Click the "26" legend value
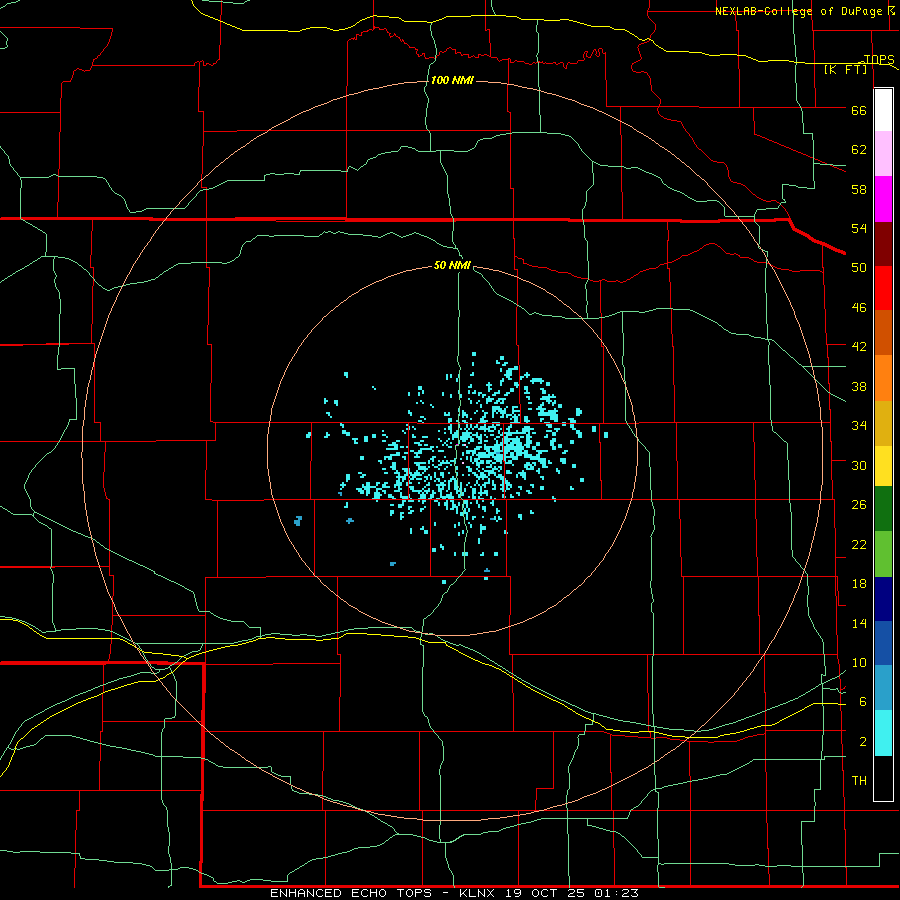 (859, 505)
